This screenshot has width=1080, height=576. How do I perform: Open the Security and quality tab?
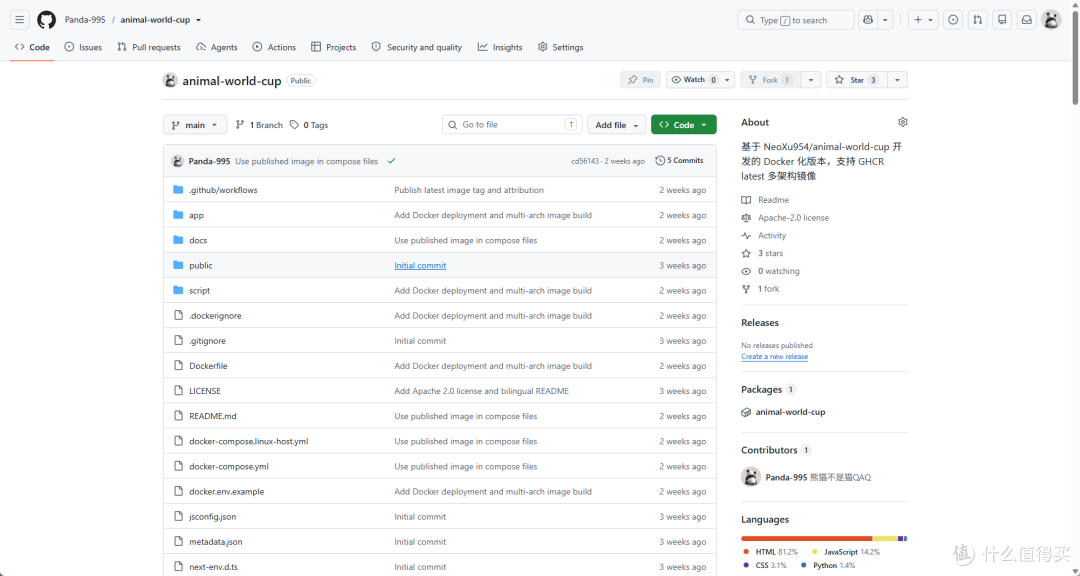417,47
